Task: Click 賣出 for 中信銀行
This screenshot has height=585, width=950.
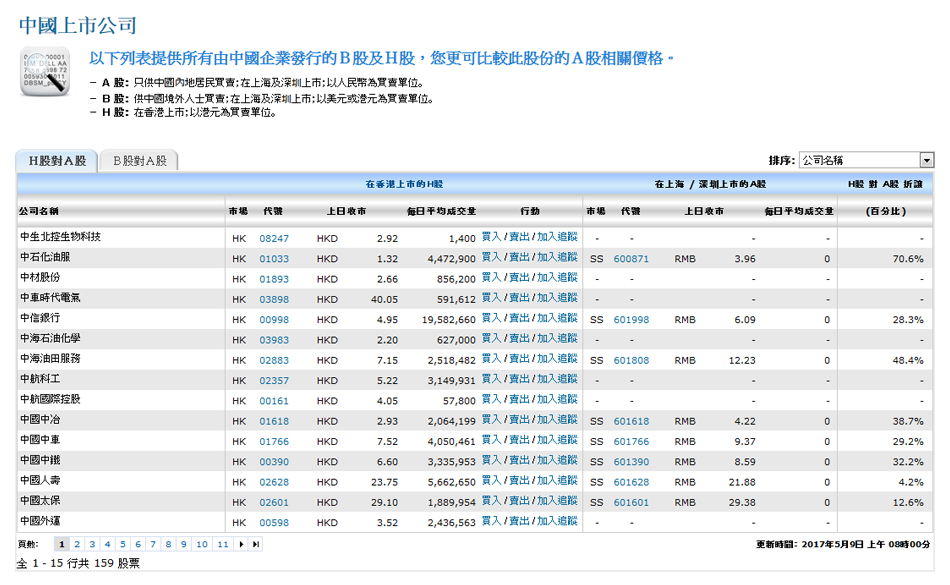Action: pyautogui.click(x=519, y=318)
